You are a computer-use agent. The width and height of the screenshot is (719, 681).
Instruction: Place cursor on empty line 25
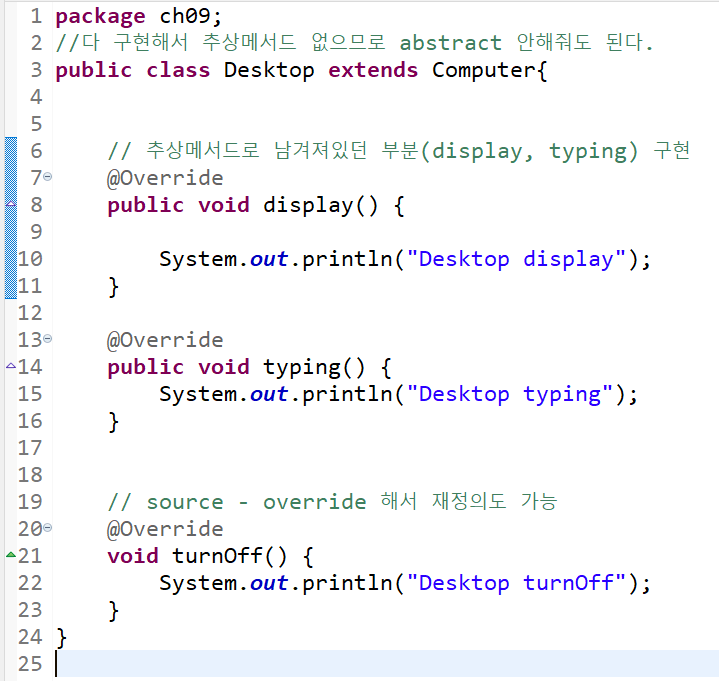pyautogui.click(x=387, y=664)
